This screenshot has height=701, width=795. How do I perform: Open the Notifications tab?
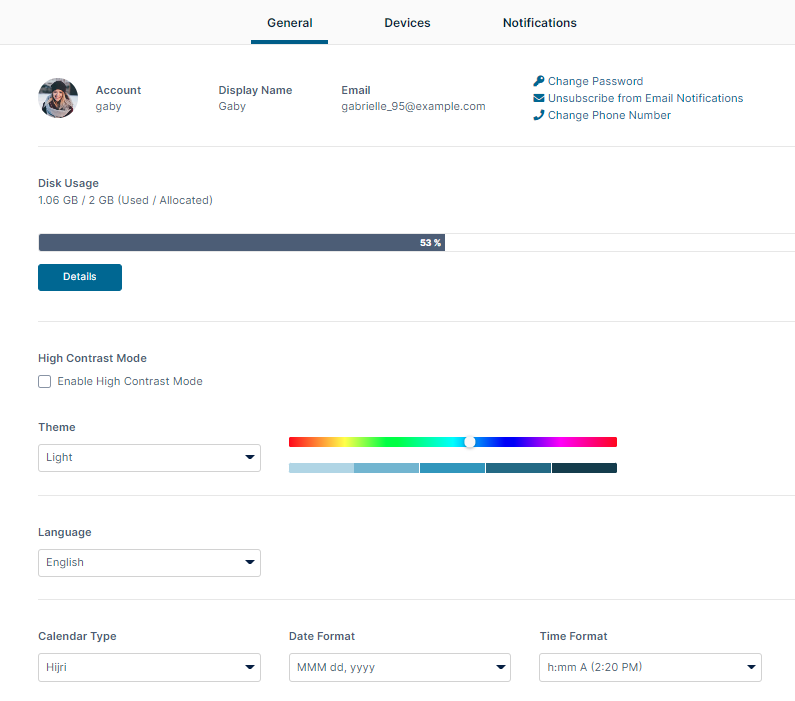pyautogui.click(x=539, y=23)
